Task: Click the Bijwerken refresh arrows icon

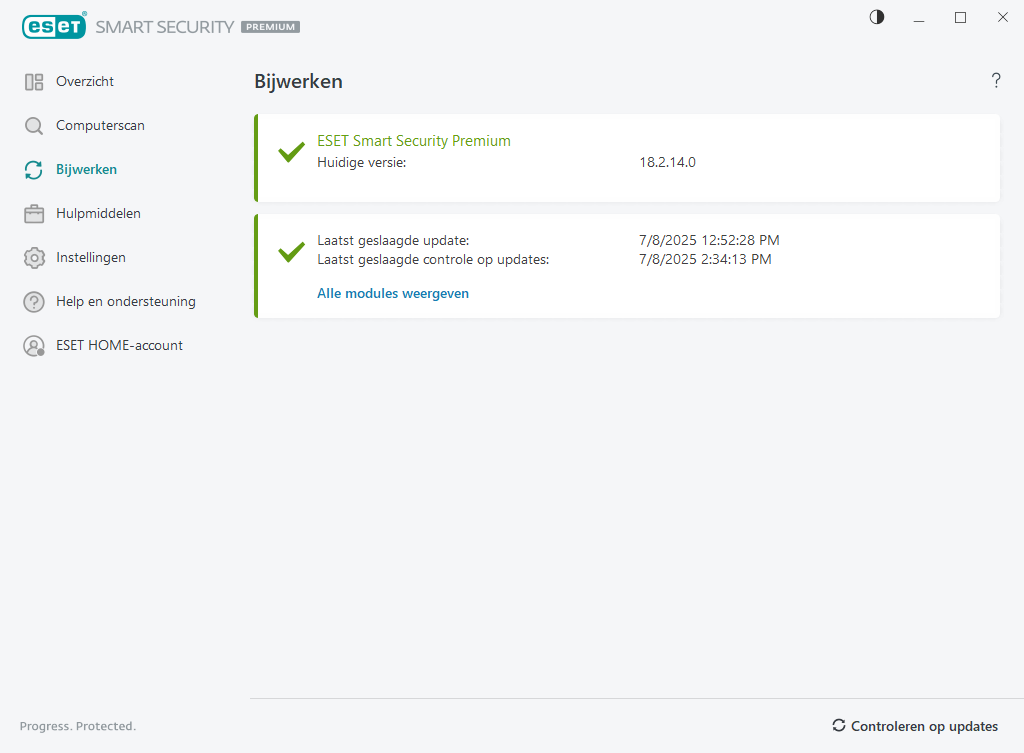Action: 34,170
